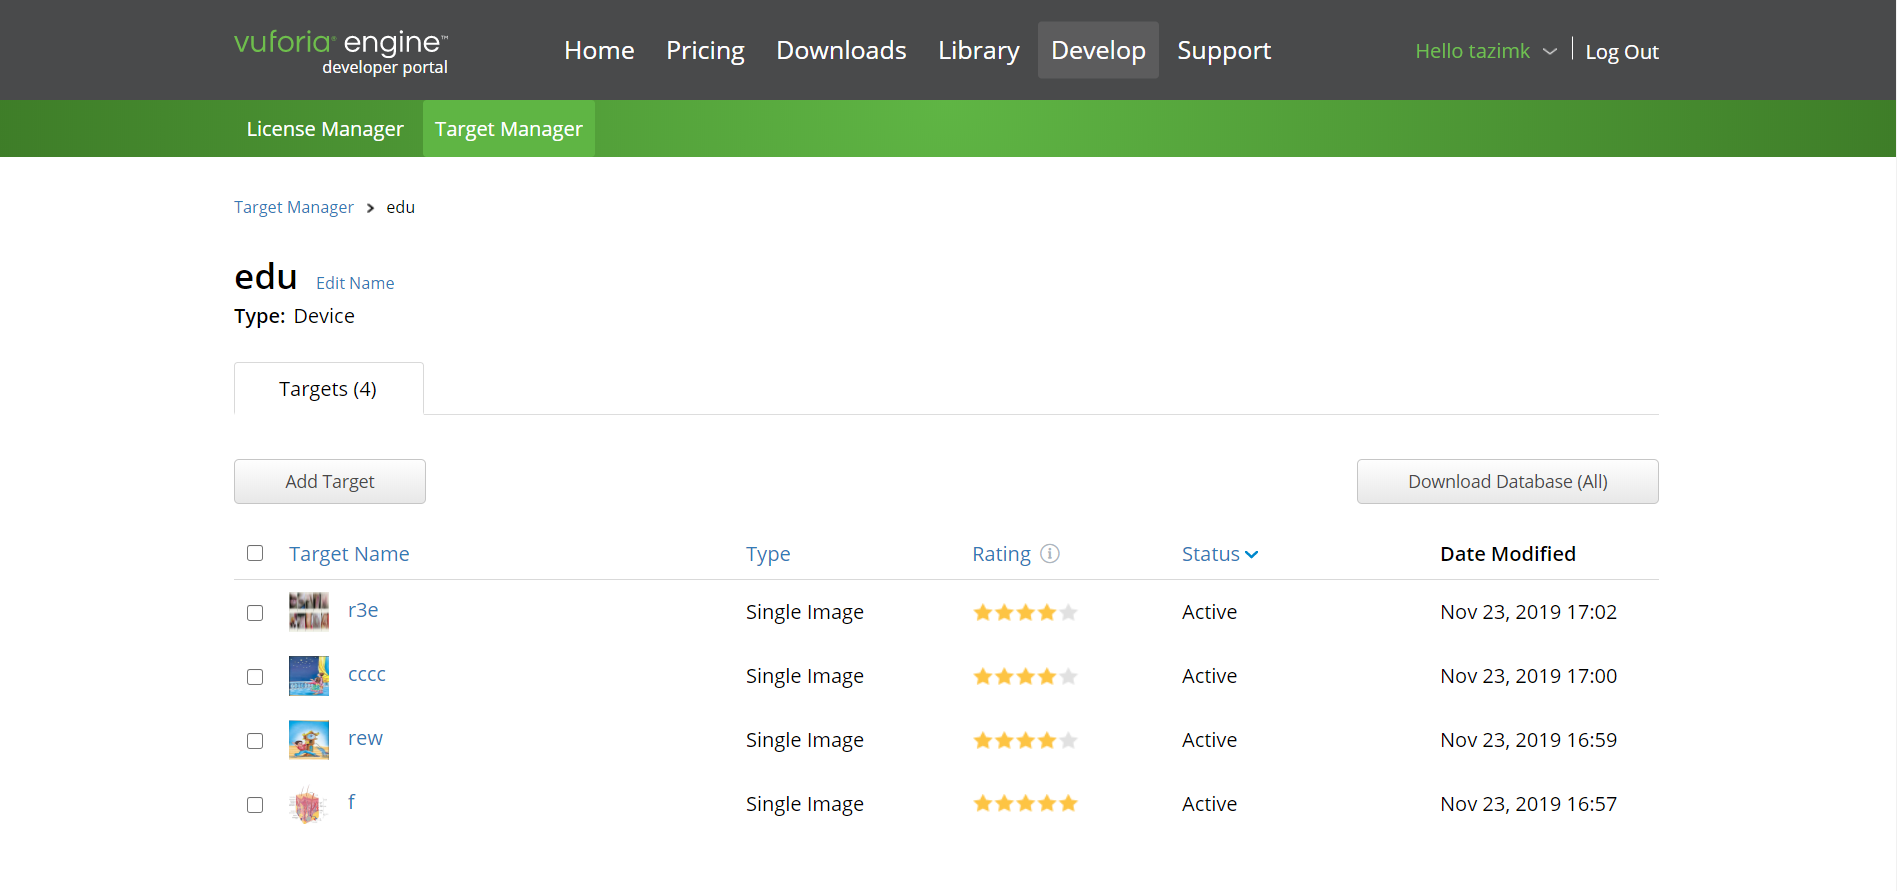1897x891 pixels.
Task: Click Active status in rew row
Action: pos(1209,740)
